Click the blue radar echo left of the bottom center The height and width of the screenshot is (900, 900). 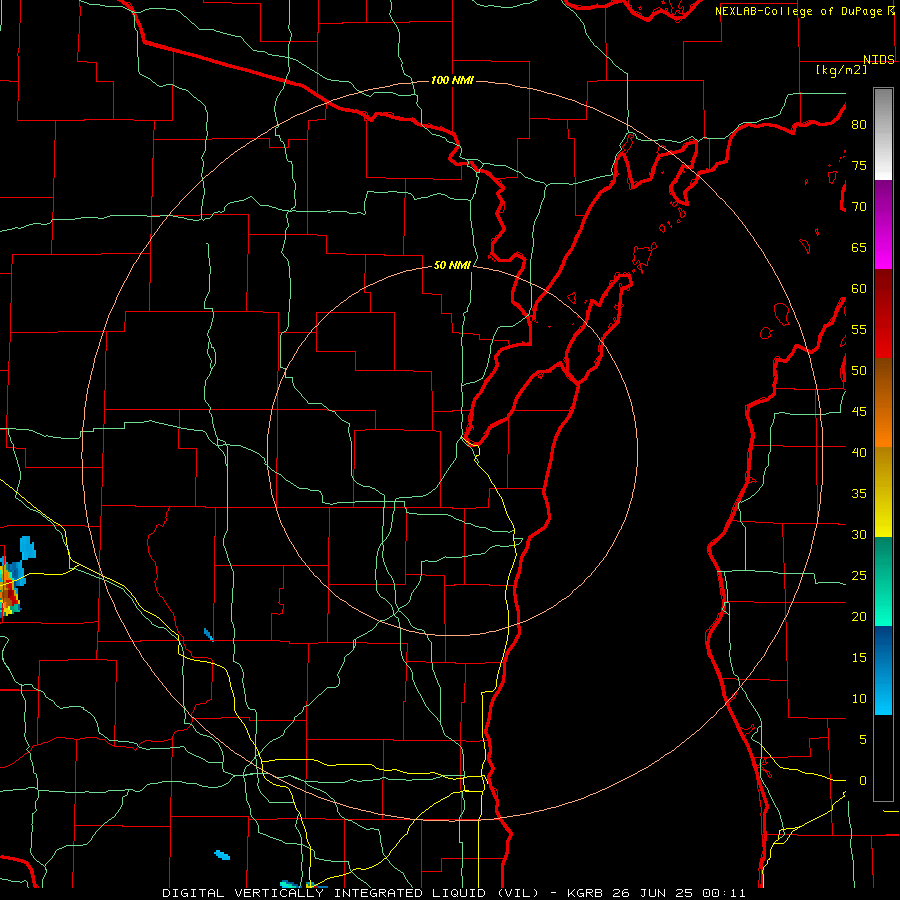point(222,855)
